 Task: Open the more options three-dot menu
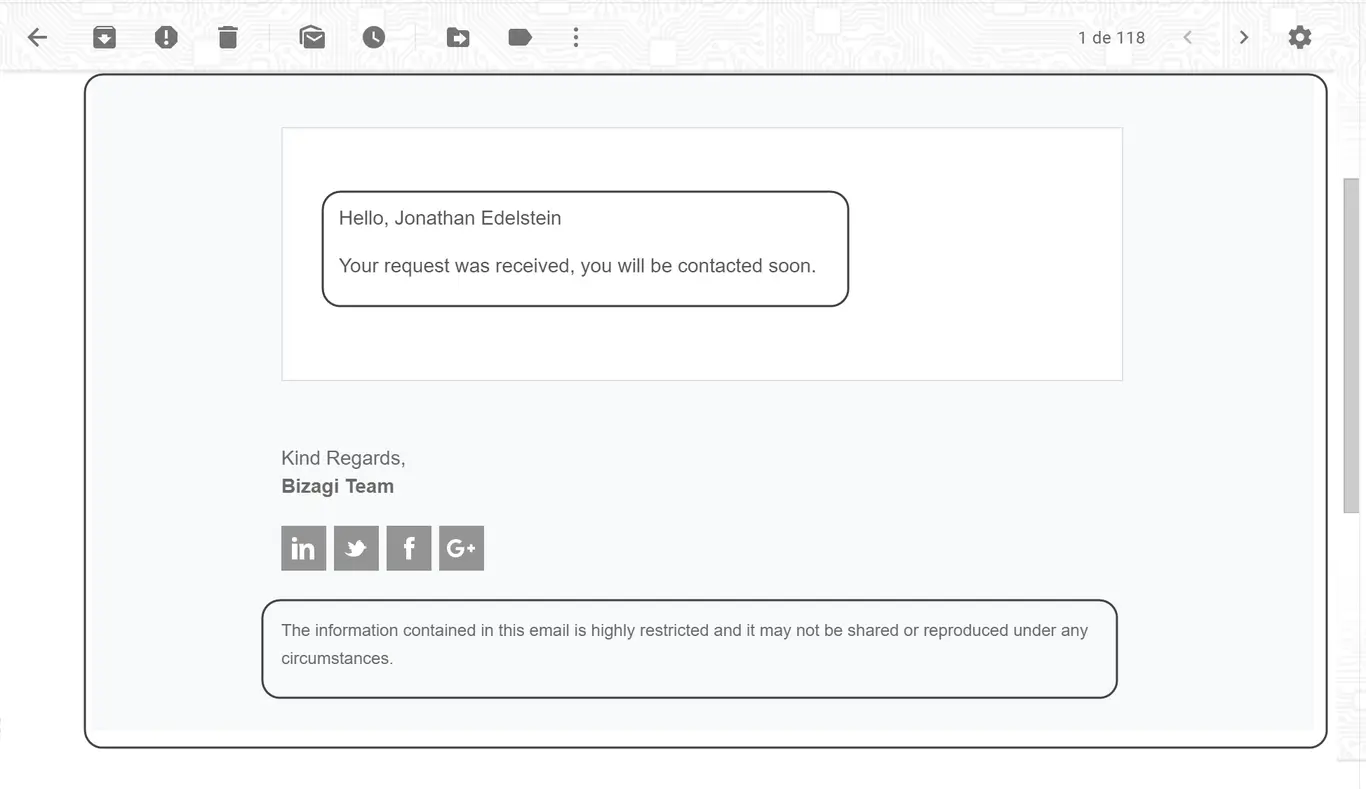pos(576,38)
